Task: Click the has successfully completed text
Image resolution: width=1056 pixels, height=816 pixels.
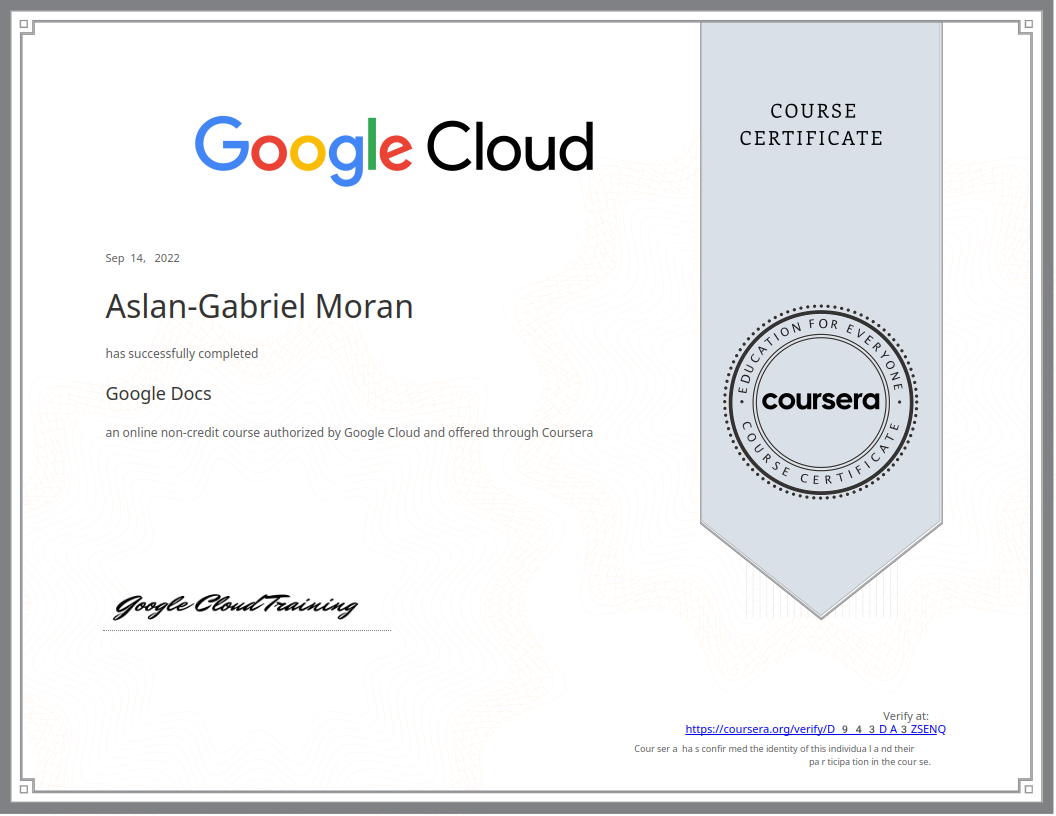Action: point(182,353)
